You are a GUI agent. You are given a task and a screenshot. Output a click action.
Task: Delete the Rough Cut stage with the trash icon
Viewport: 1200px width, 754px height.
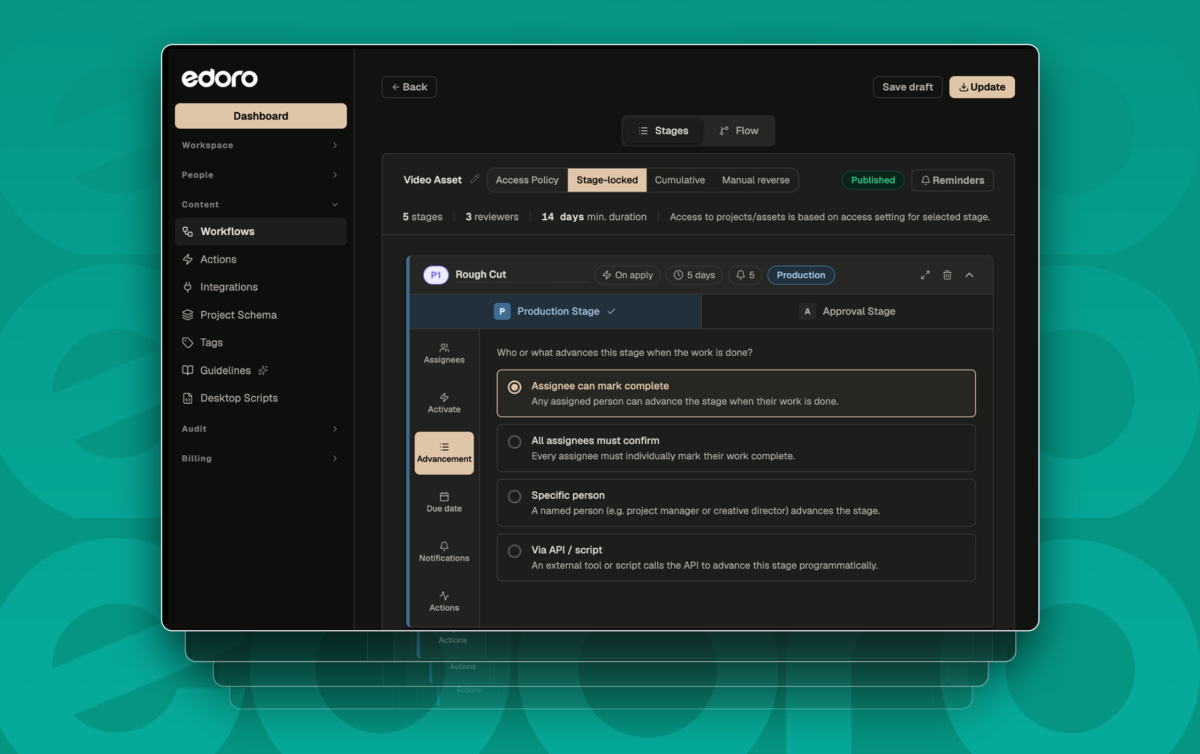click(x=947, y=275)
